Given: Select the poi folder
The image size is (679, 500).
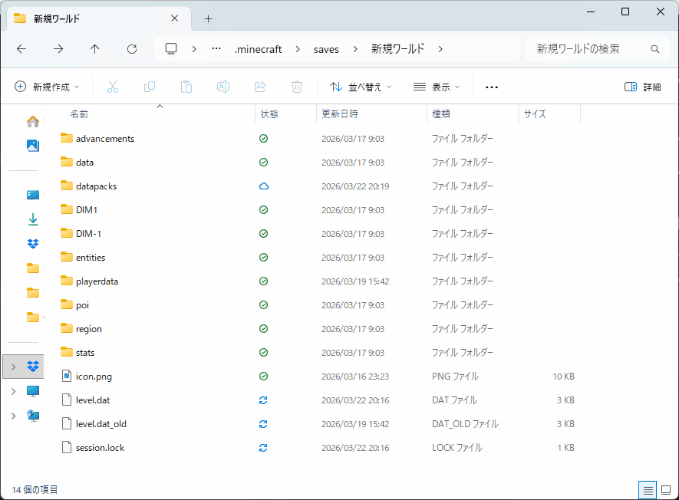Looking at the screenshot, I should (x=82, y=305).
